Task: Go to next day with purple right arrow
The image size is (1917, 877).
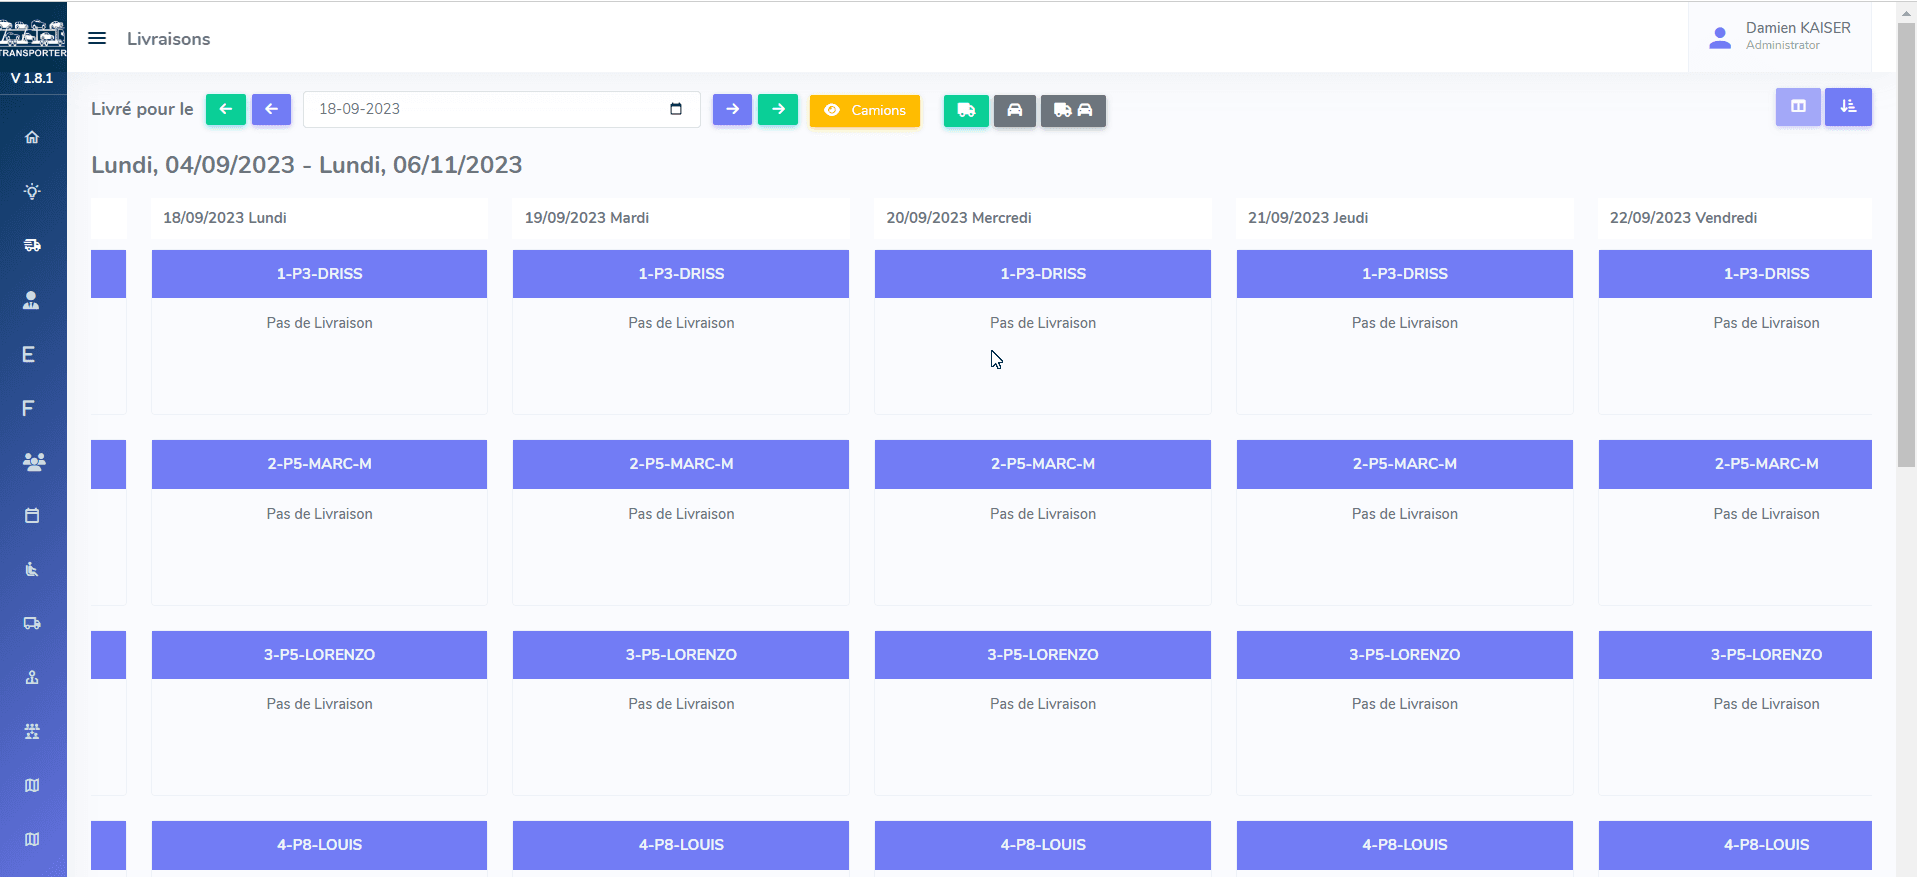Action: click(x=732, y=109)
